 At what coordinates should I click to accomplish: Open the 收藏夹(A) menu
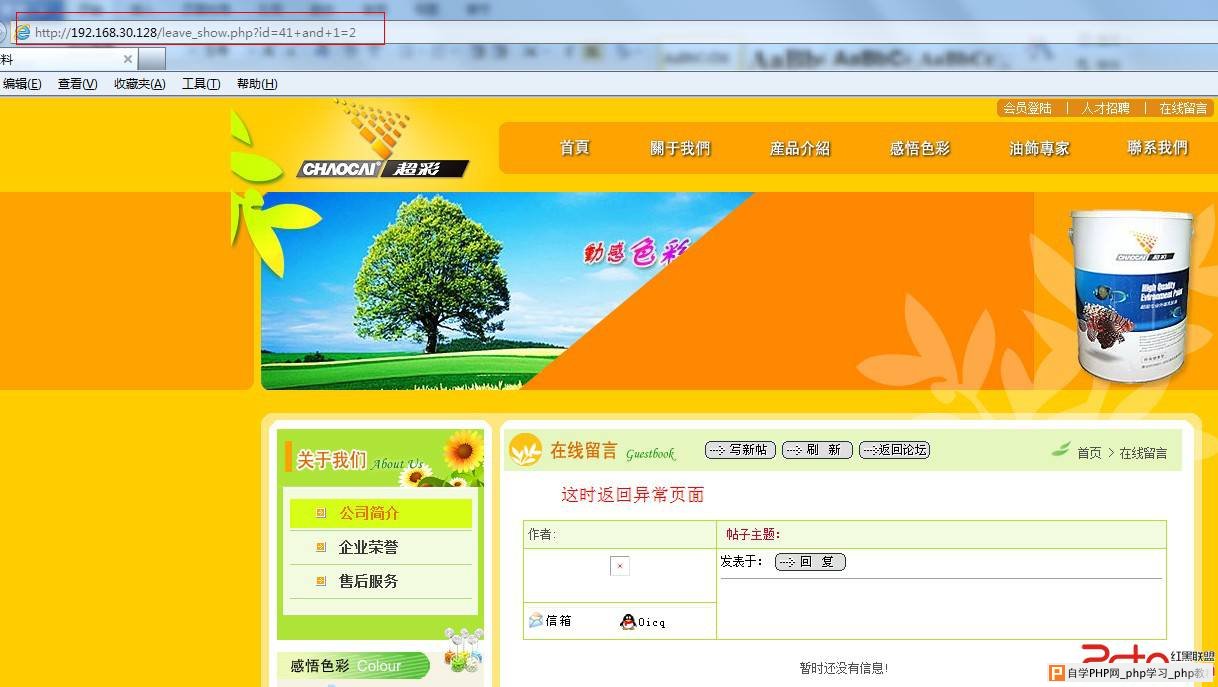(x=139, y=84)
